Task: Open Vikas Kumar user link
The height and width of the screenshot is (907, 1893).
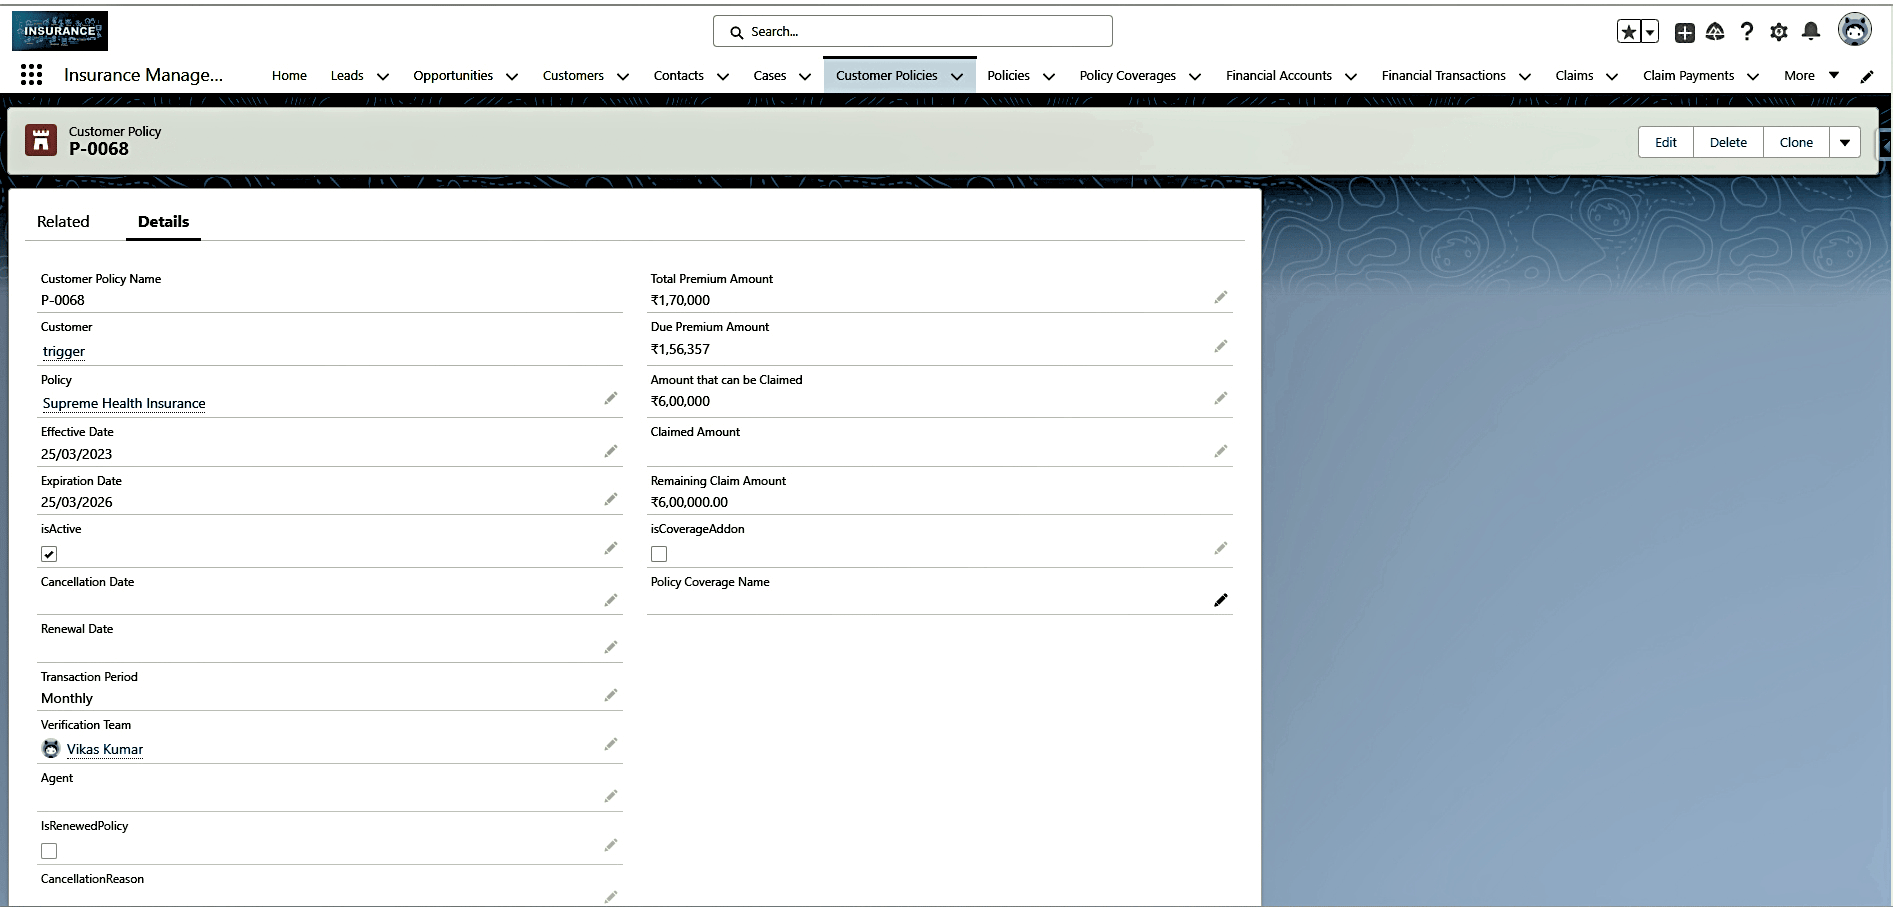Action: pyautogui.click(x=105, y=749)
